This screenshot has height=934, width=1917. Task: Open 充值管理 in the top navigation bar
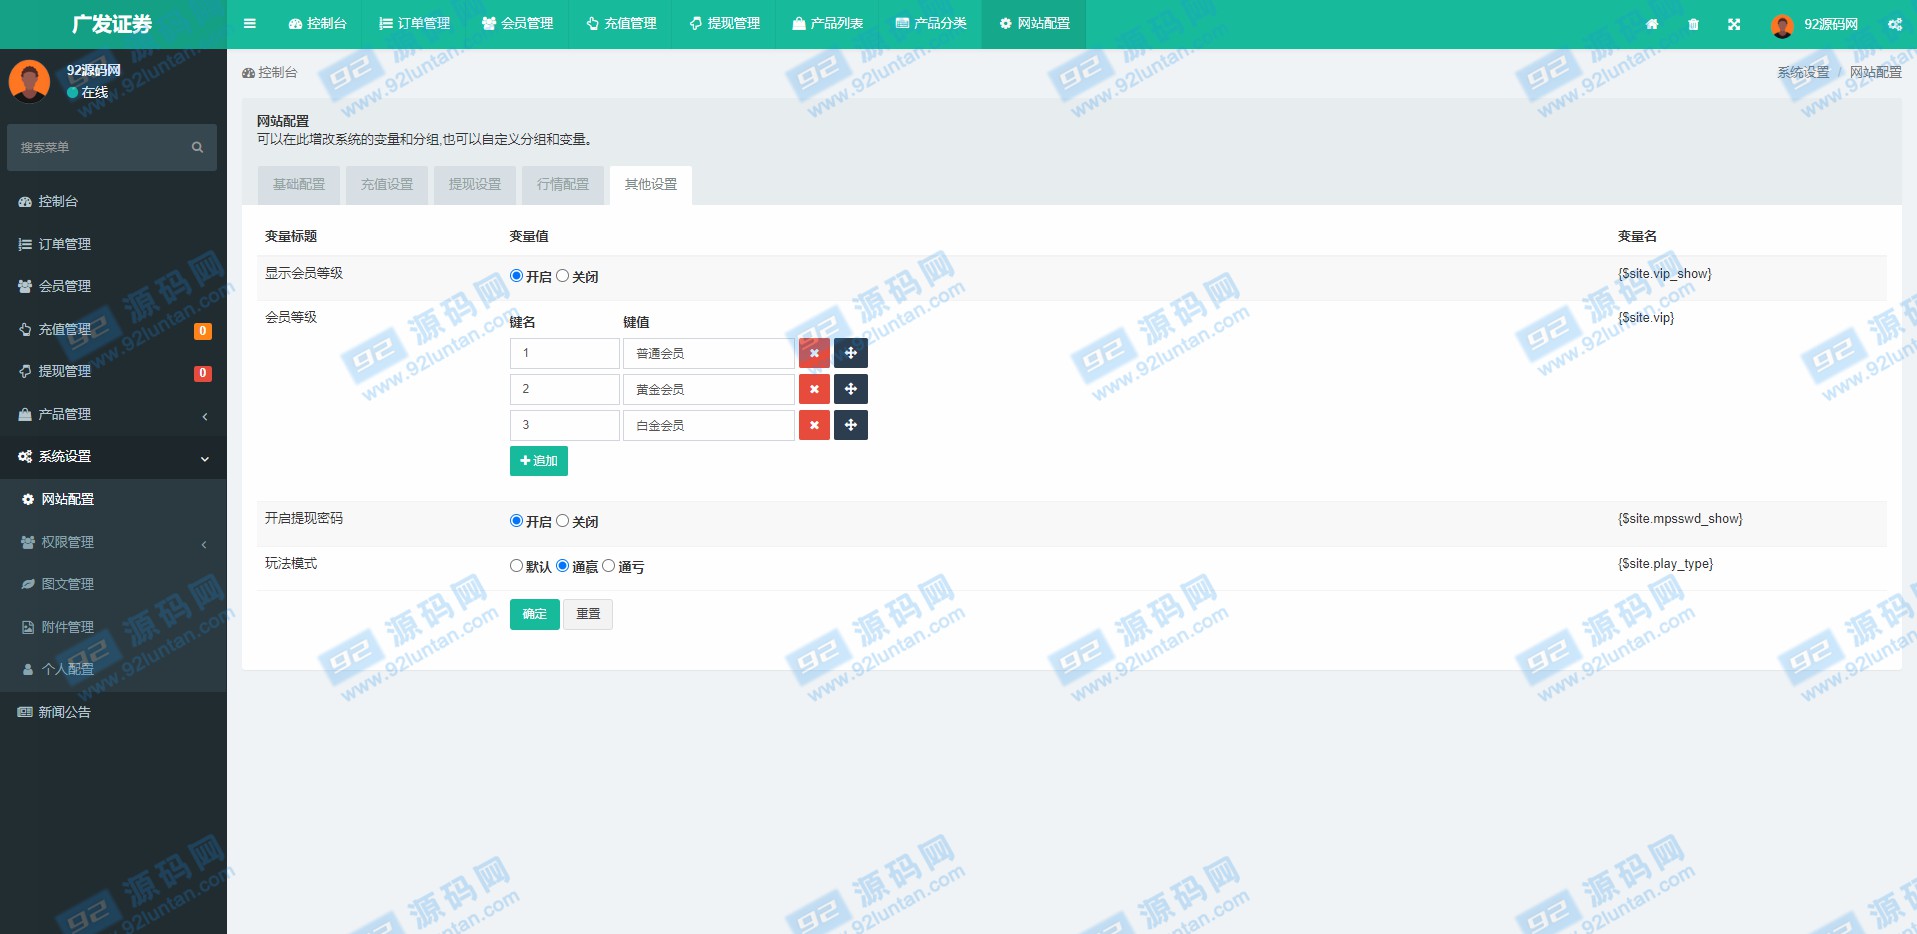pyautogui.click(x=621, y=24)
